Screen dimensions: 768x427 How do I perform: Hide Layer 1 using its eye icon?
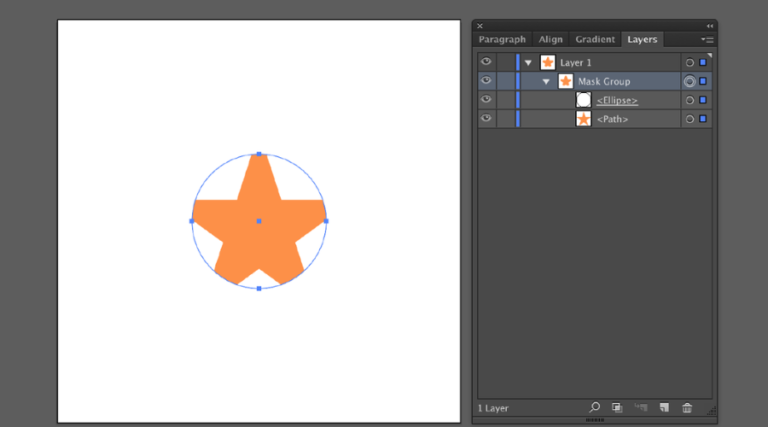[486, 62]
